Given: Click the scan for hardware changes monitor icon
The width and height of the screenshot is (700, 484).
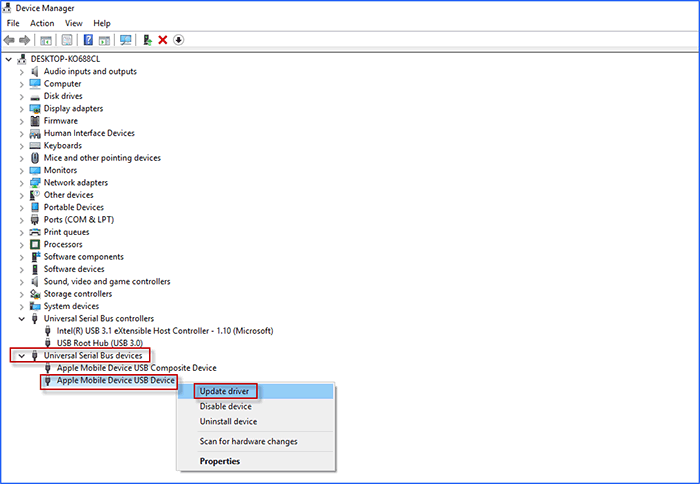Looking at the screenshot, I should pyautogui.click(x=125, y=40).
